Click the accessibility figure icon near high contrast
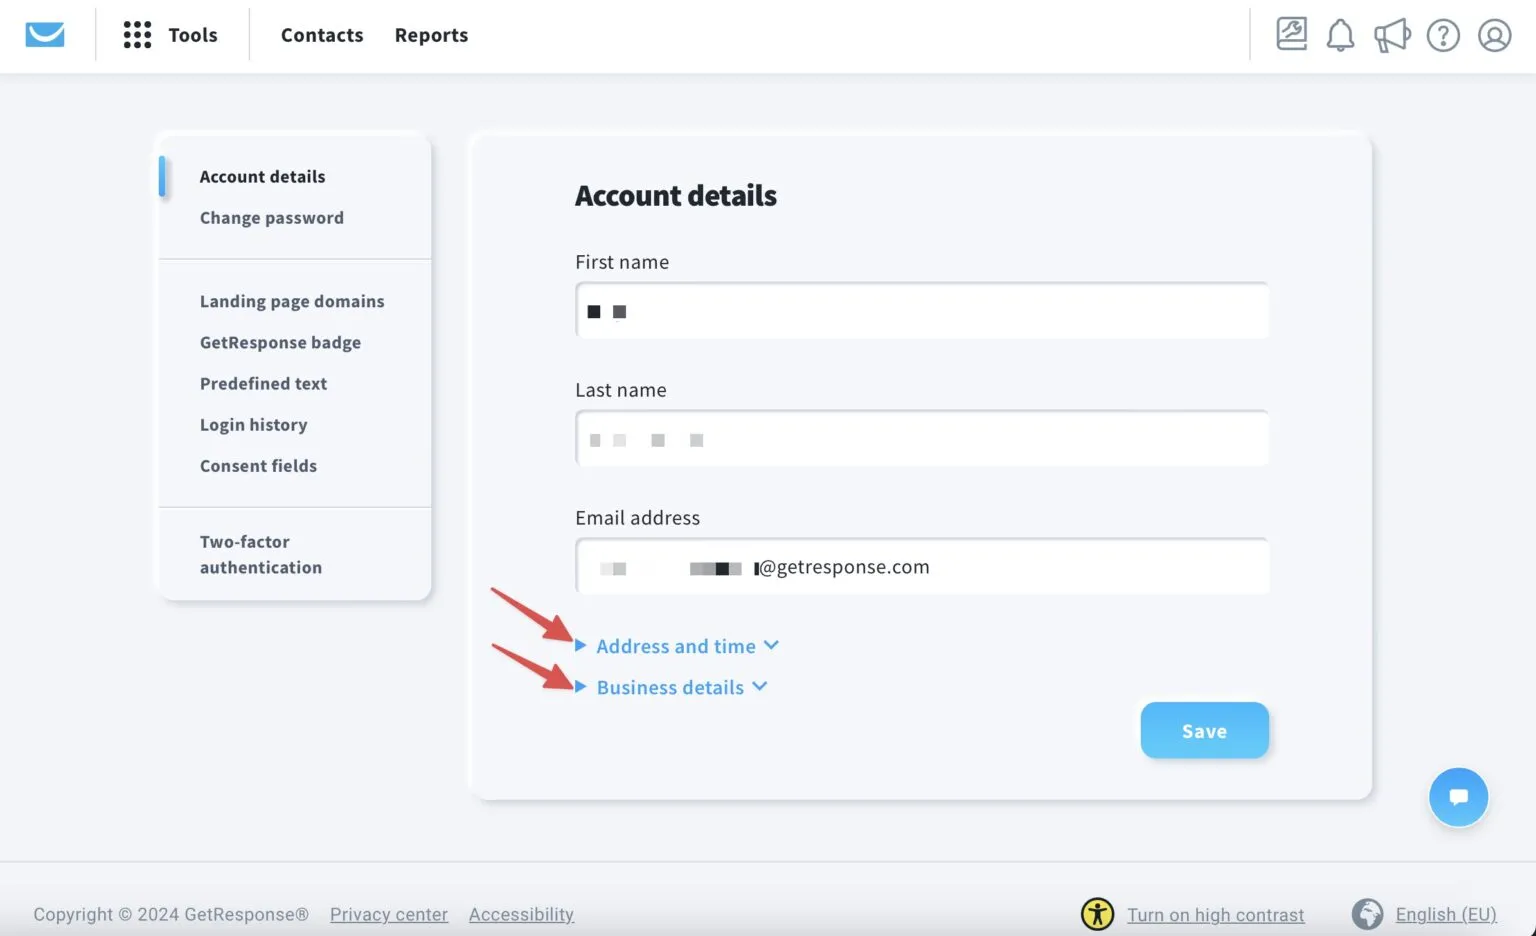The image size is (1536, 936). click(x=1097, y=913)
